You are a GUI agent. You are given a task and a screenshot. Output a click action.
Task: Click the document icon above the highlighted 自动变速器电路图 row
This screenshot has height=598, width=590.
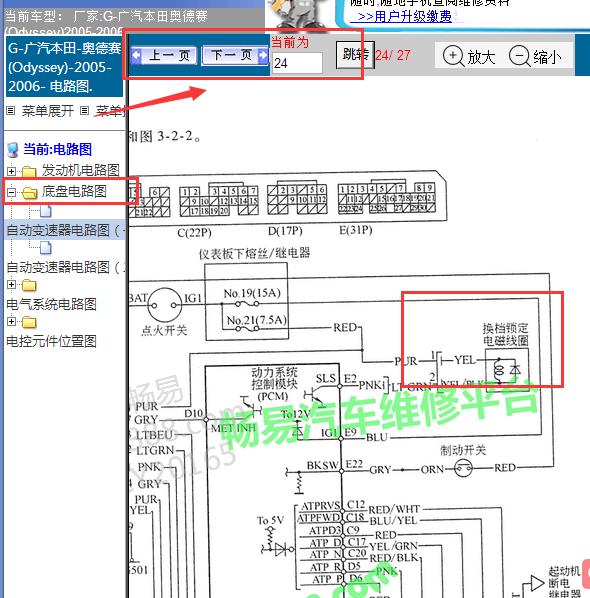pyautogui.click(x=46, y=211)
